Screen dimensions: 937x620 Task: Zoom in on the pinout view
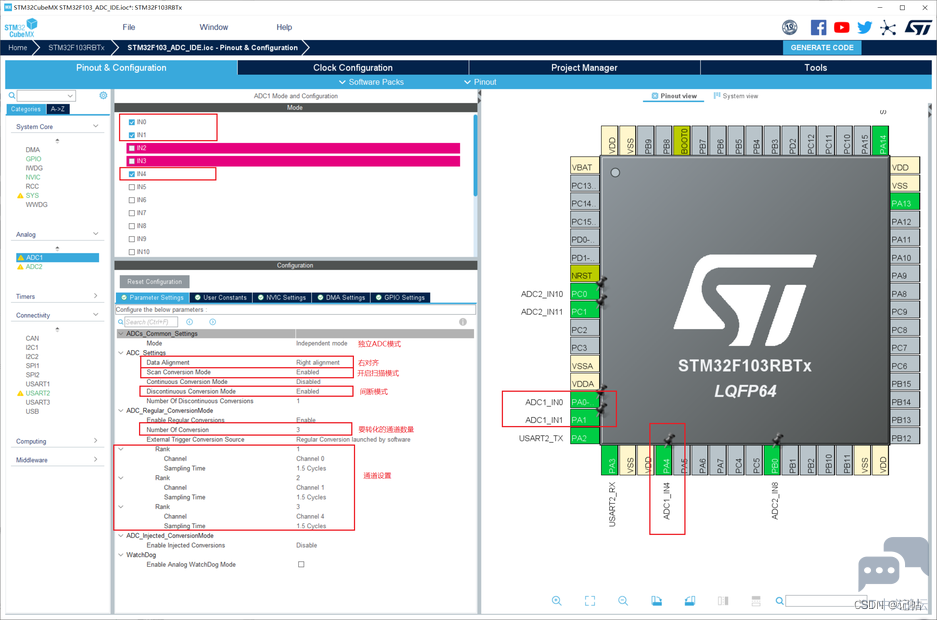556,601
